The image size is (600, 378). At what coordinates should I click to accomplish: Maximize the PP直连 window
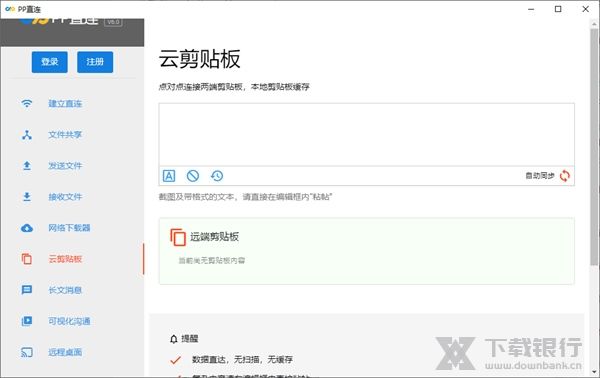click(x=558, y=9)
